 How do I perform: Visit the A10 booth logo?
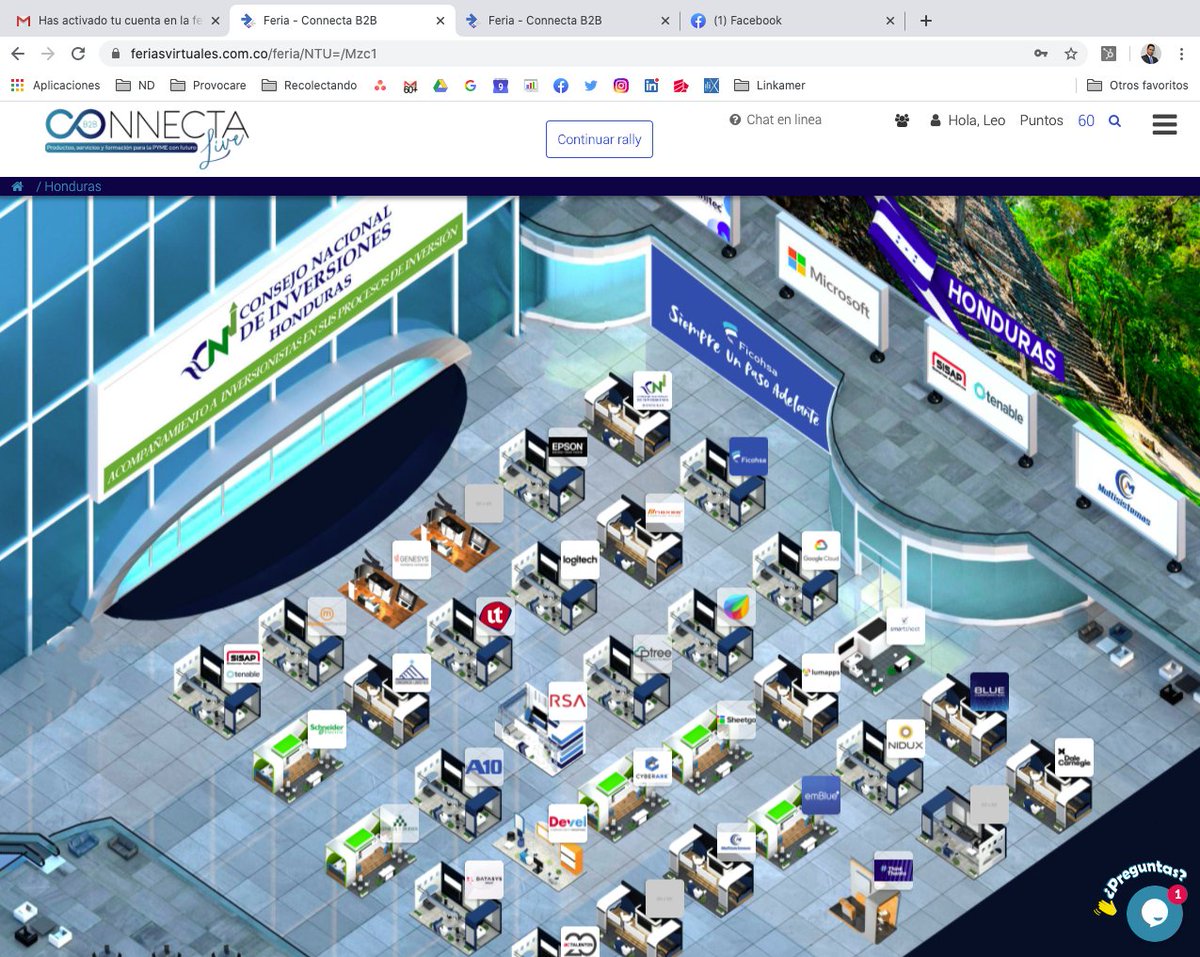point(484,767)
